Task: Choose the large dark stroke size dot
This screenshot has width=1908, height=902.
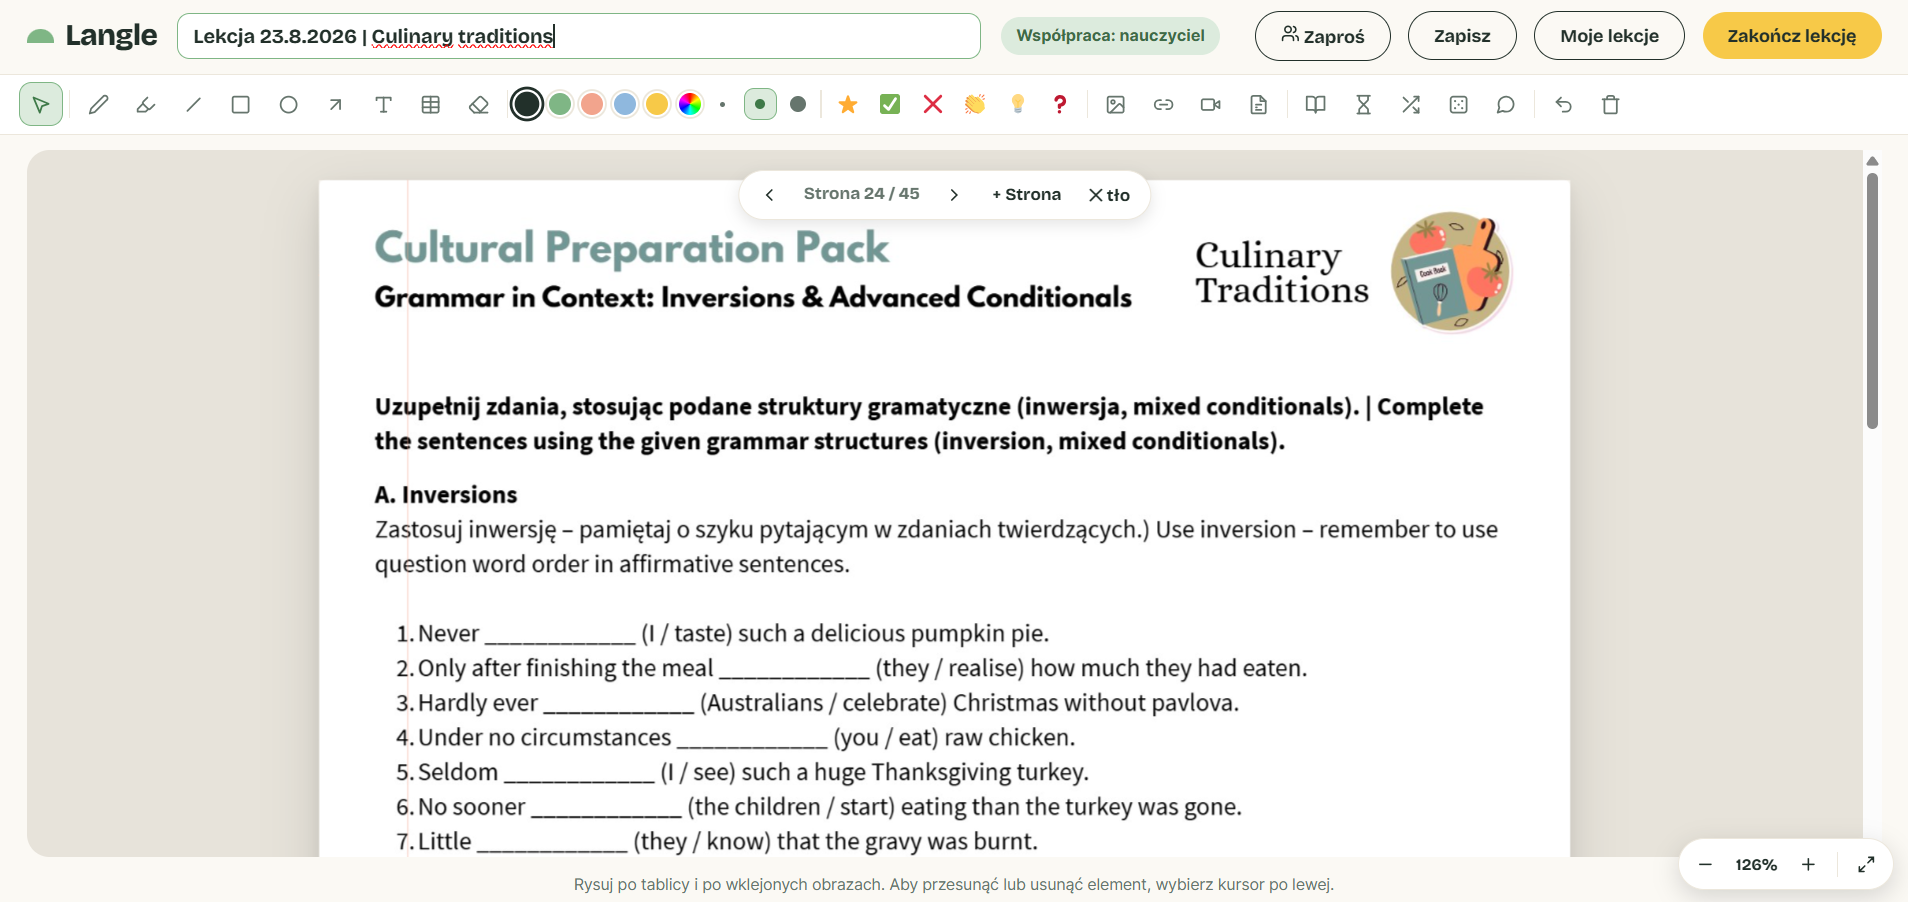Action: point(798,104)
